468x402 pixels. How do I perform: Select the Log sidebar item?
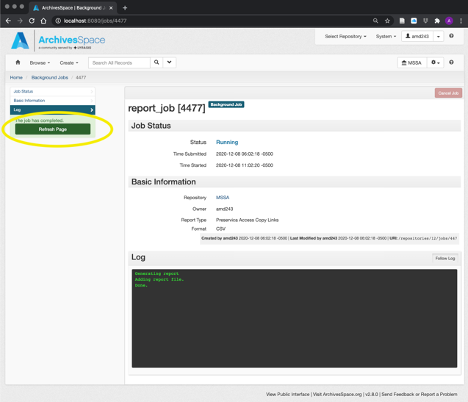tap(53, 110)
